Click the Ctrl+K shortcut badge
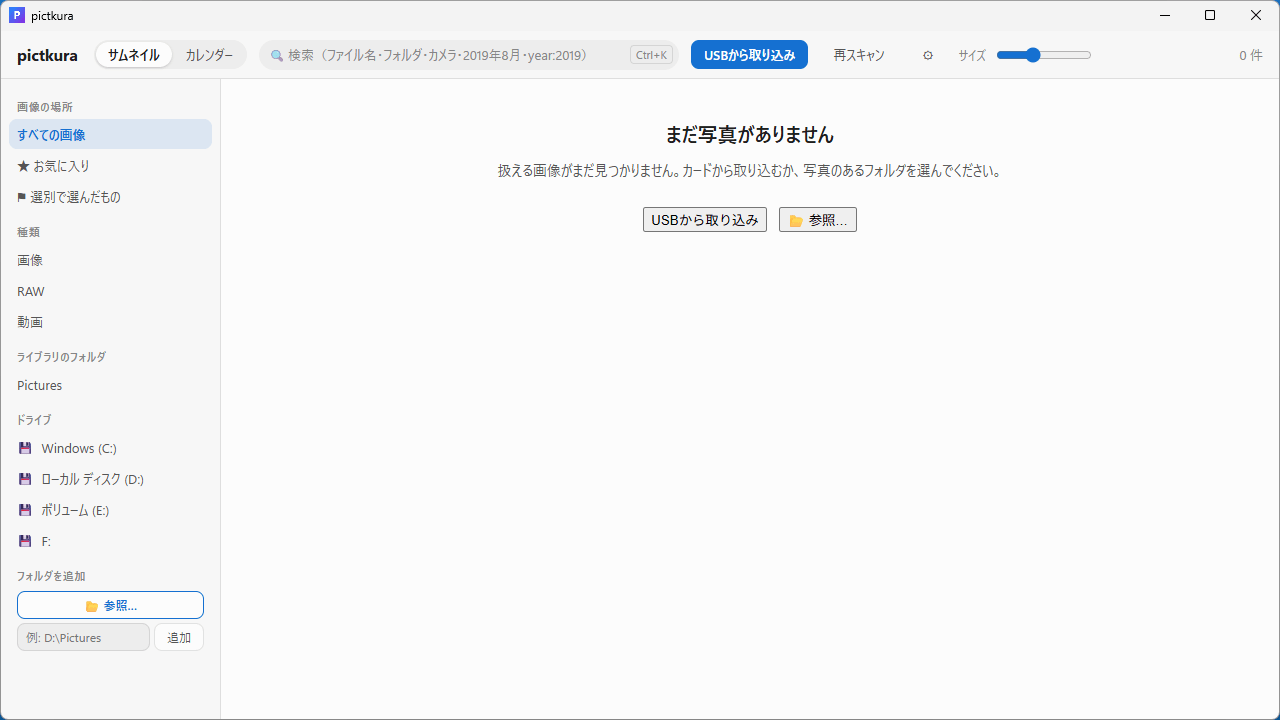The image size is (1280, 720). [x=651, y=55]
